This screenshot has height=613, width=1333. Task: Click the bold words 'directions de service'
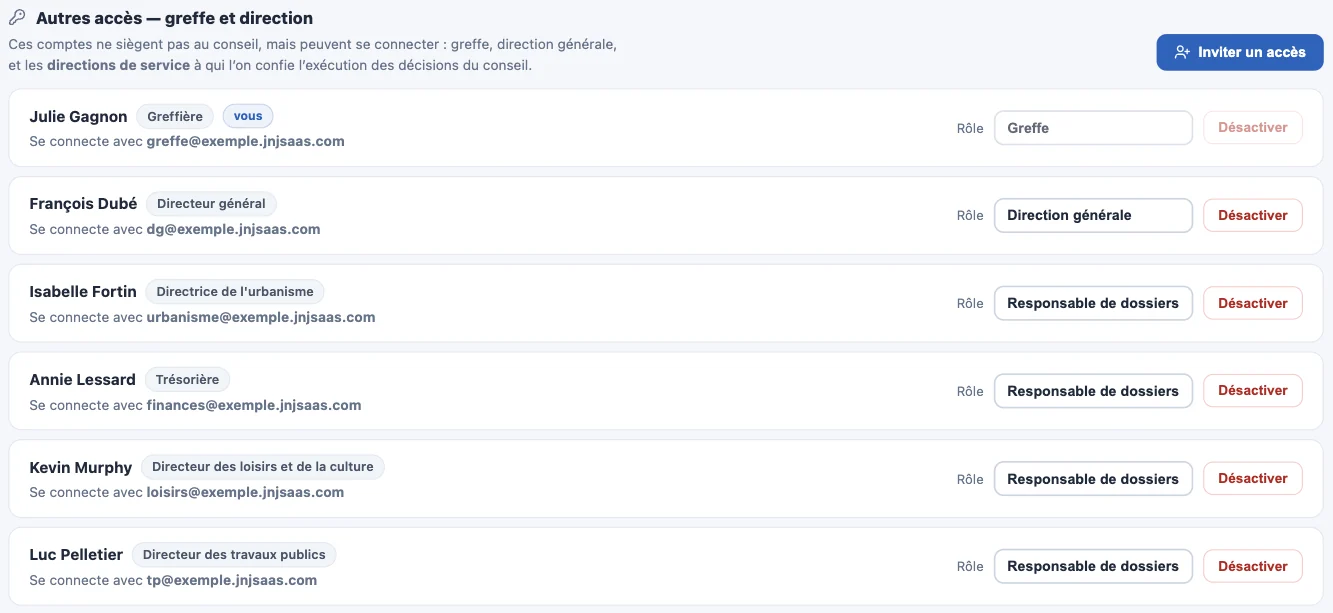point(119,66)
